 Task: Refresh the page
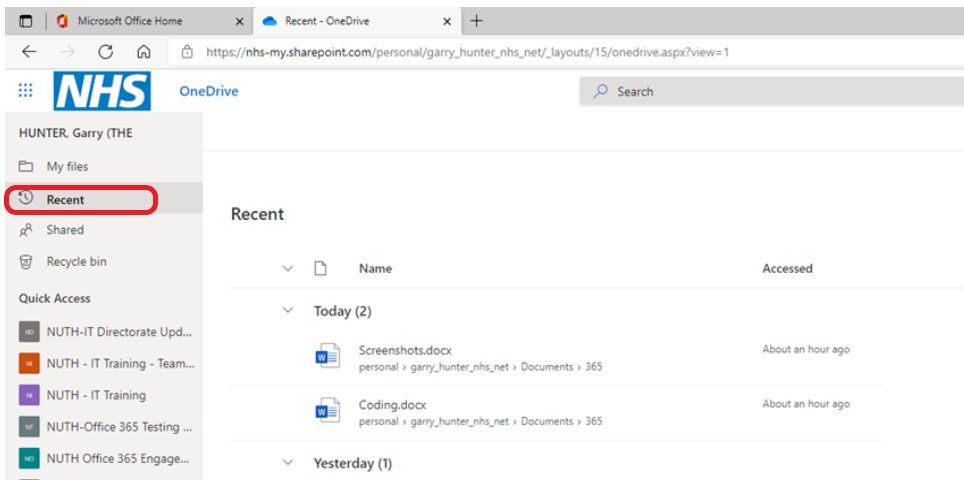click(x=106, y=52)
